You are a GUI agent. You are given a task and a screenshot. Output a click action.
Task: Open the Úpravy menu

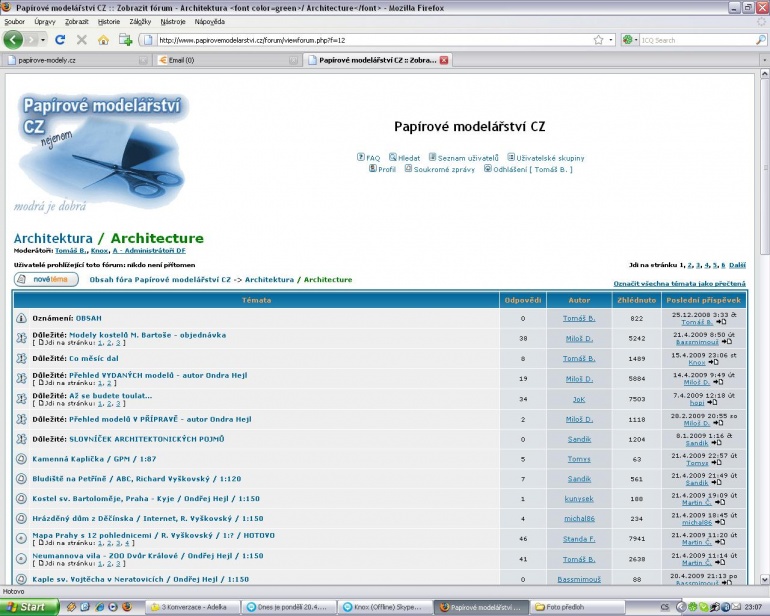(45, 22)
